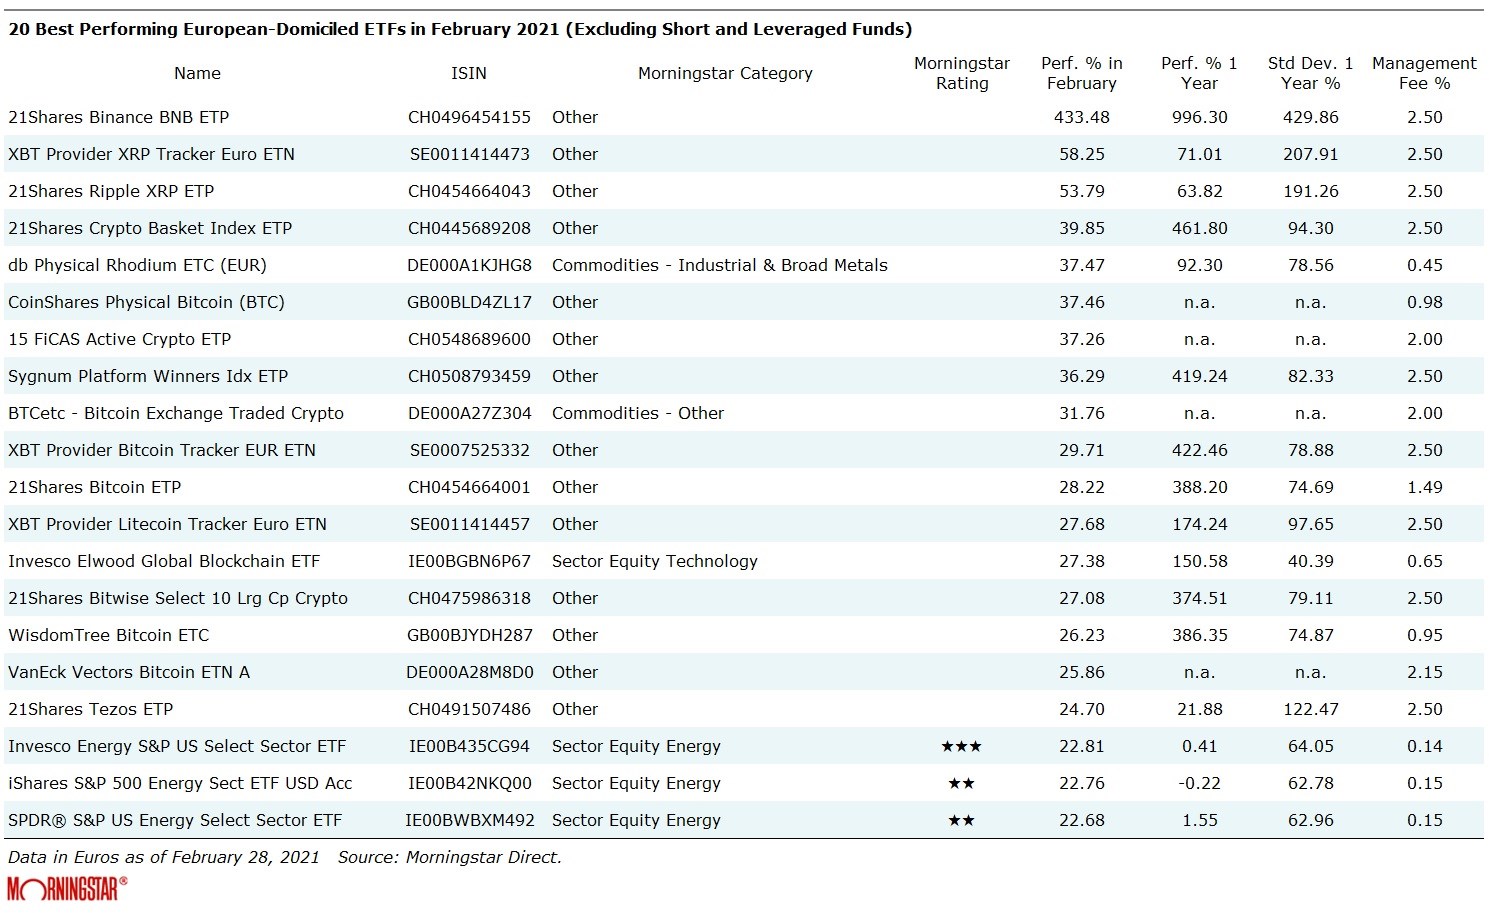Open the 21Shares Binance BNB ETP row
The width and height of the screenshot is (1489, 913).
(118, 117)
